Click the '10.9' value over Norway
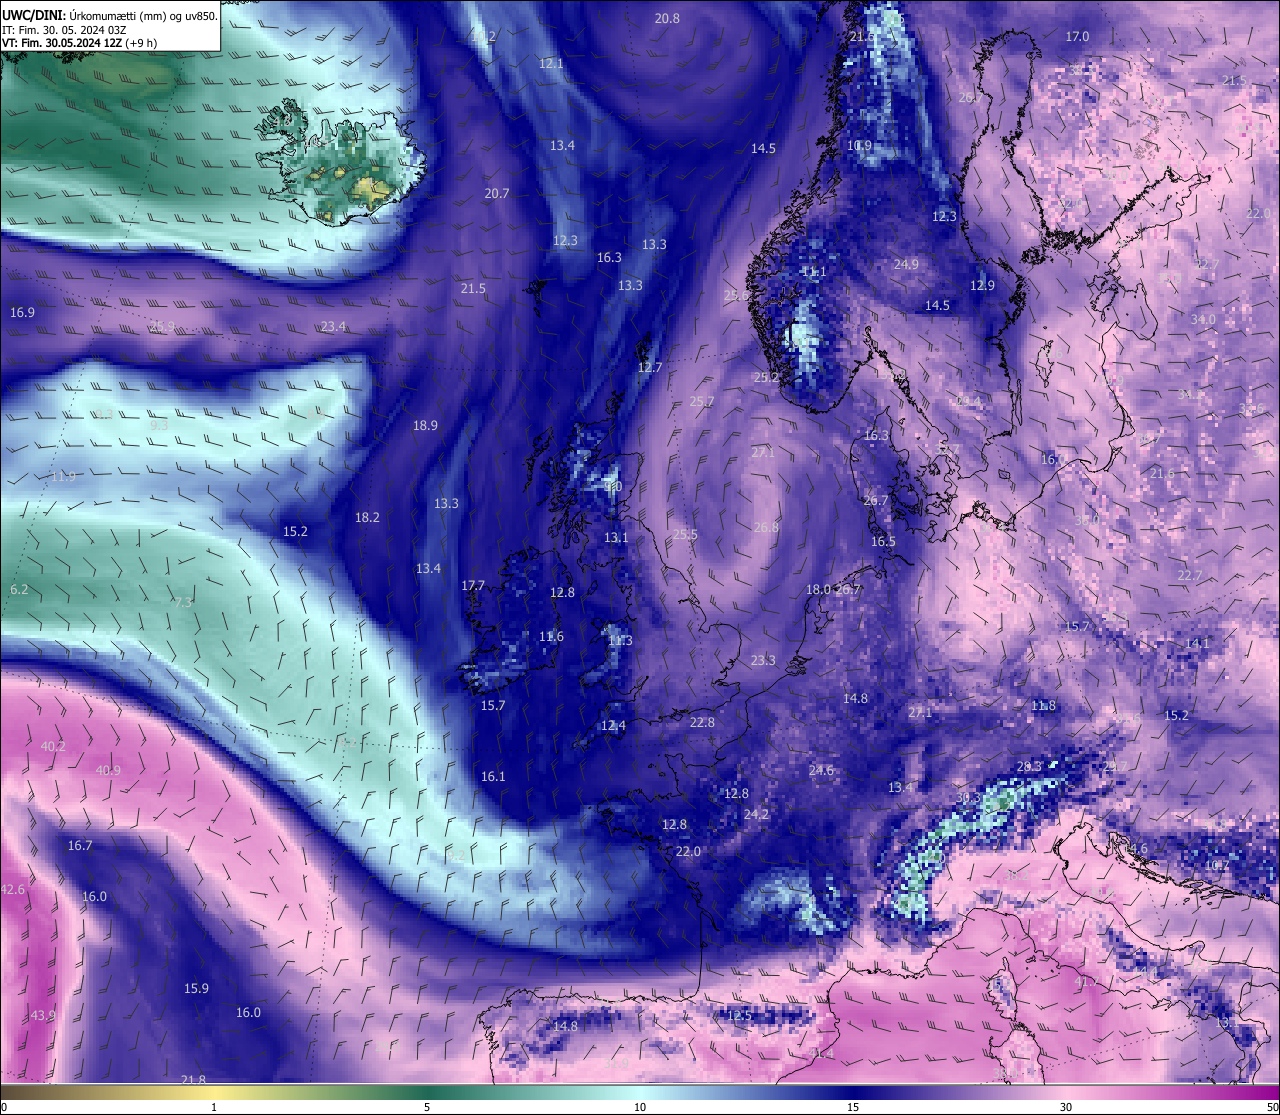This screenshot has width=1280, height=1115. [x=859, y=146]
